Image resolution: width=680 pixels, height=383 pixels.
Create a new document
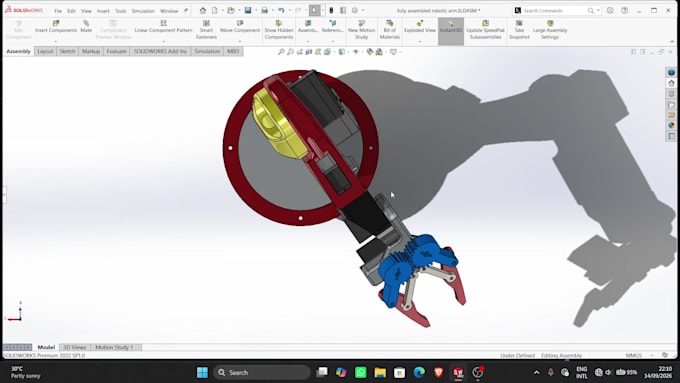click(215, 10)
